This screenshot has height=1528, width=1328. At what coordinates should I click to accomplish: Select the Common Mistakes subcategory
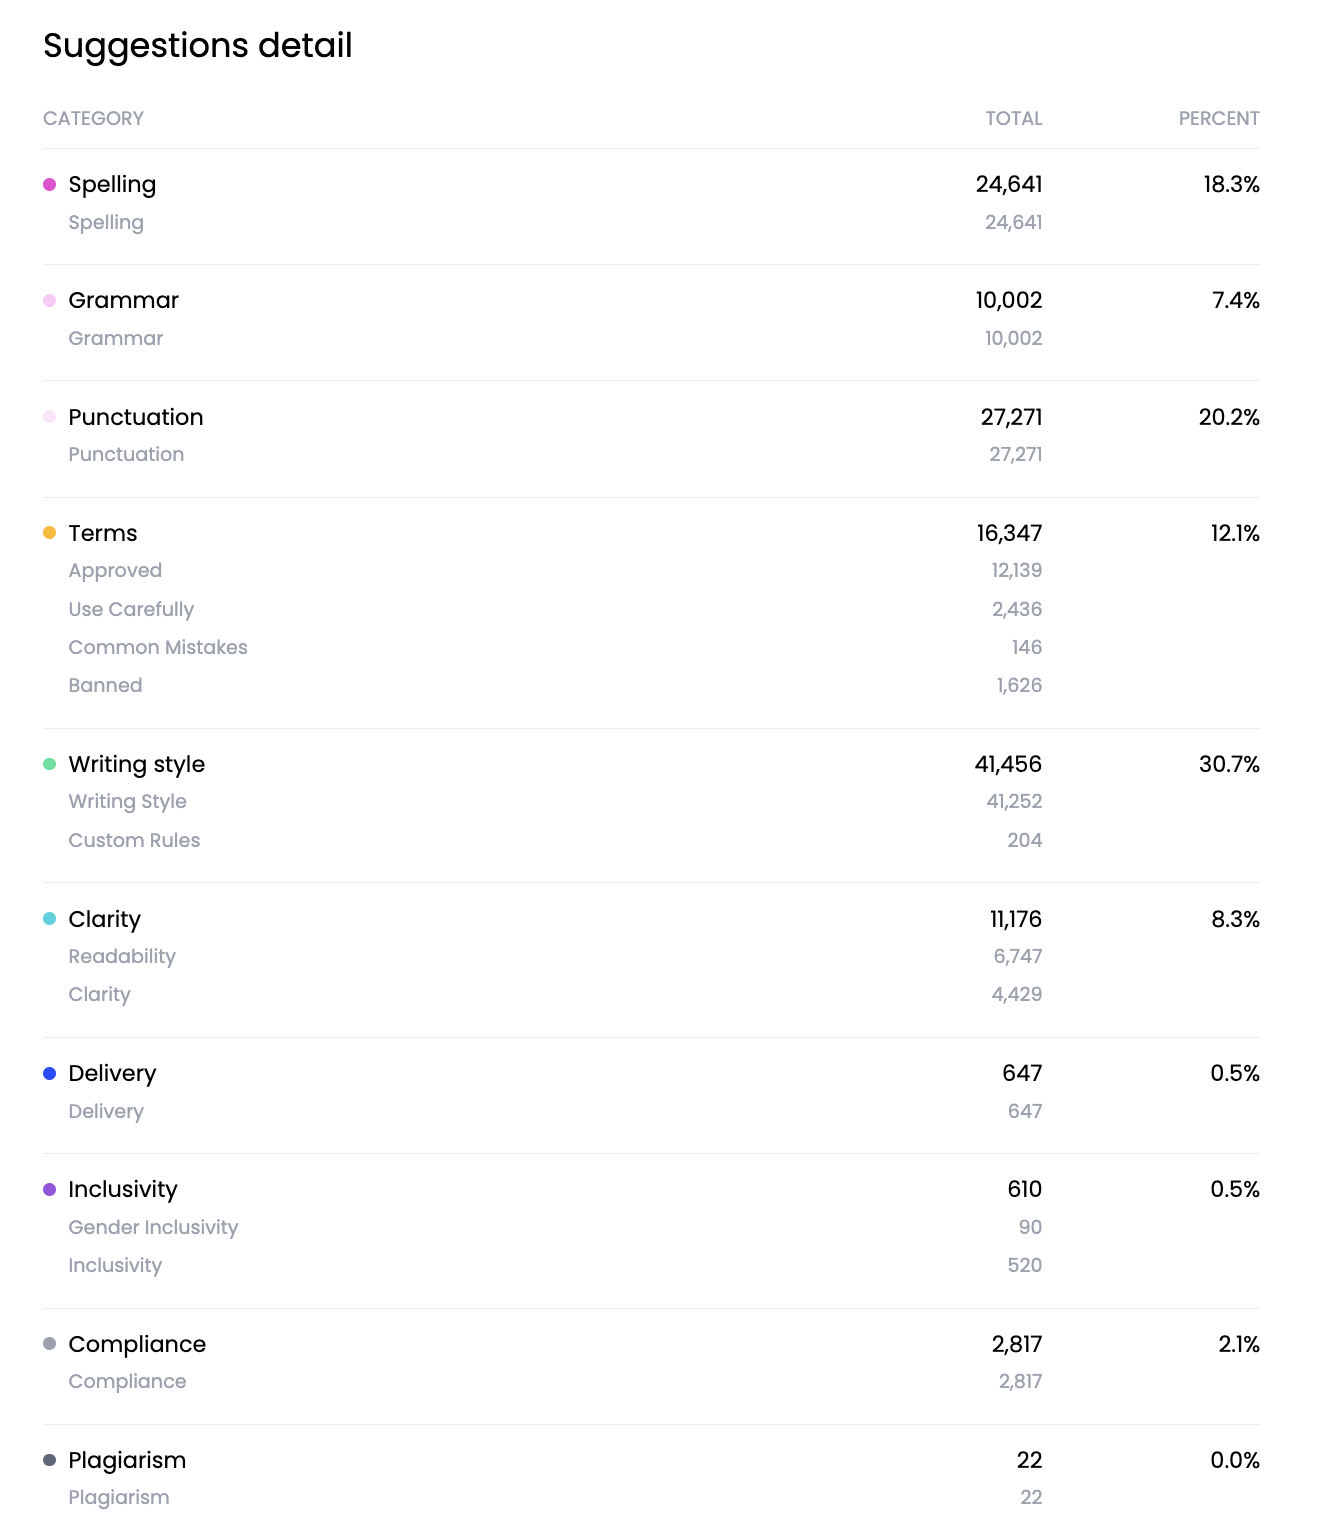pyautogui.click(x=158, y=647)
